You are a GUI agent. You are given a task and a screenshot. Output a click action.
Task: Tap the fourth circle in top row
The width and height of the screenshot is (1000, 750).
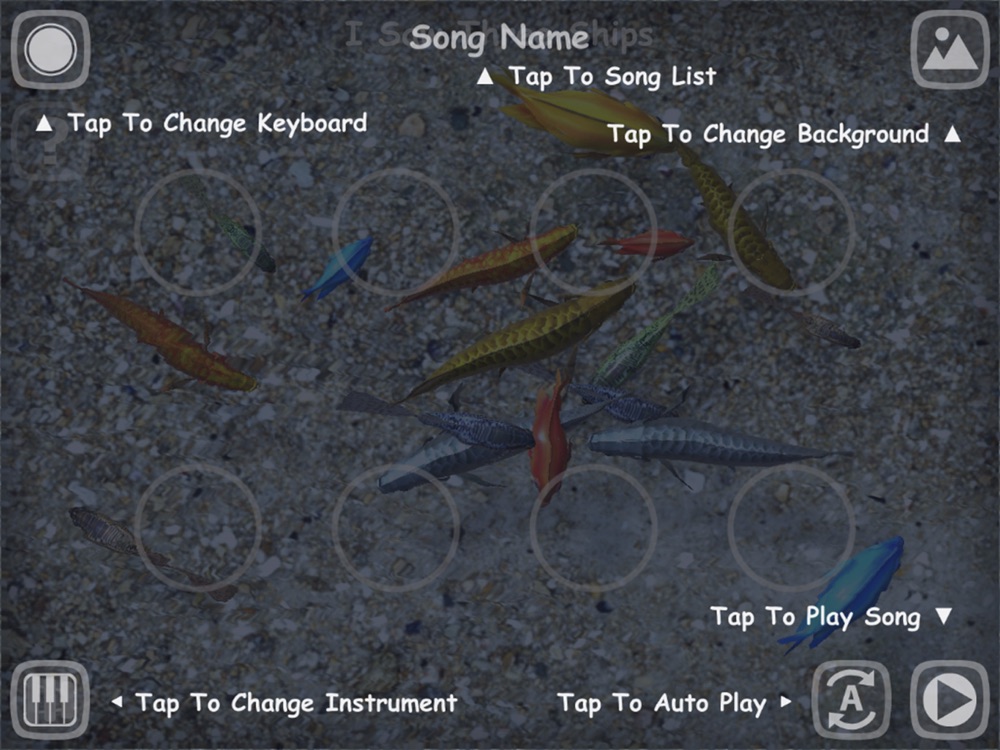[x=791, y=232]
